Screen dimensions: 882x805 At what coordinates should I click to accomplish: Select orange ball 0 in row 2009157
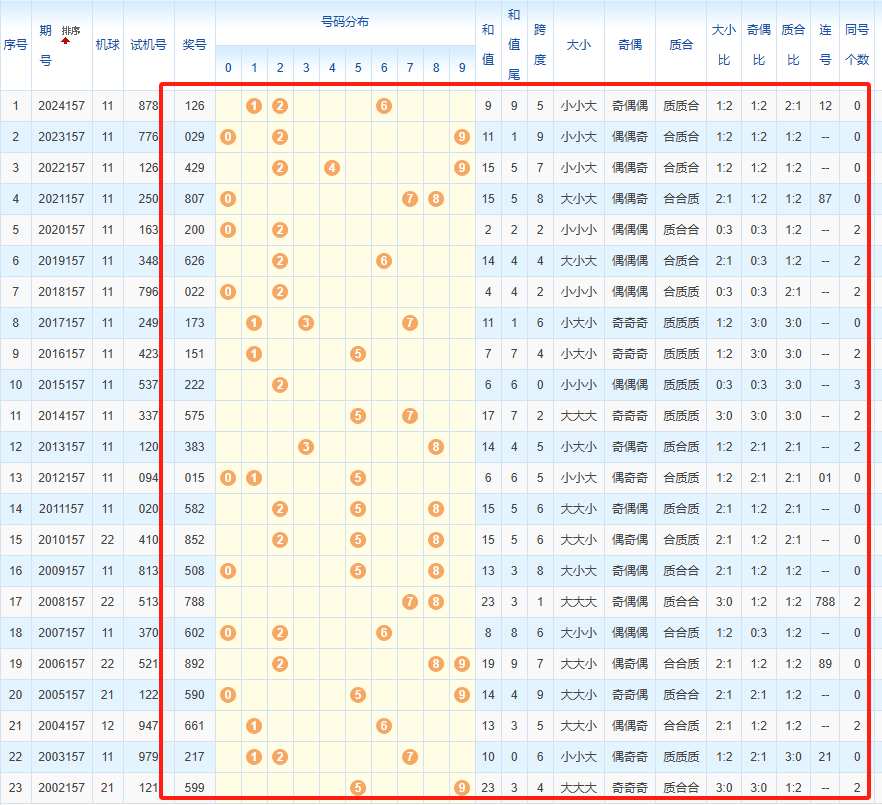(228, 571)
